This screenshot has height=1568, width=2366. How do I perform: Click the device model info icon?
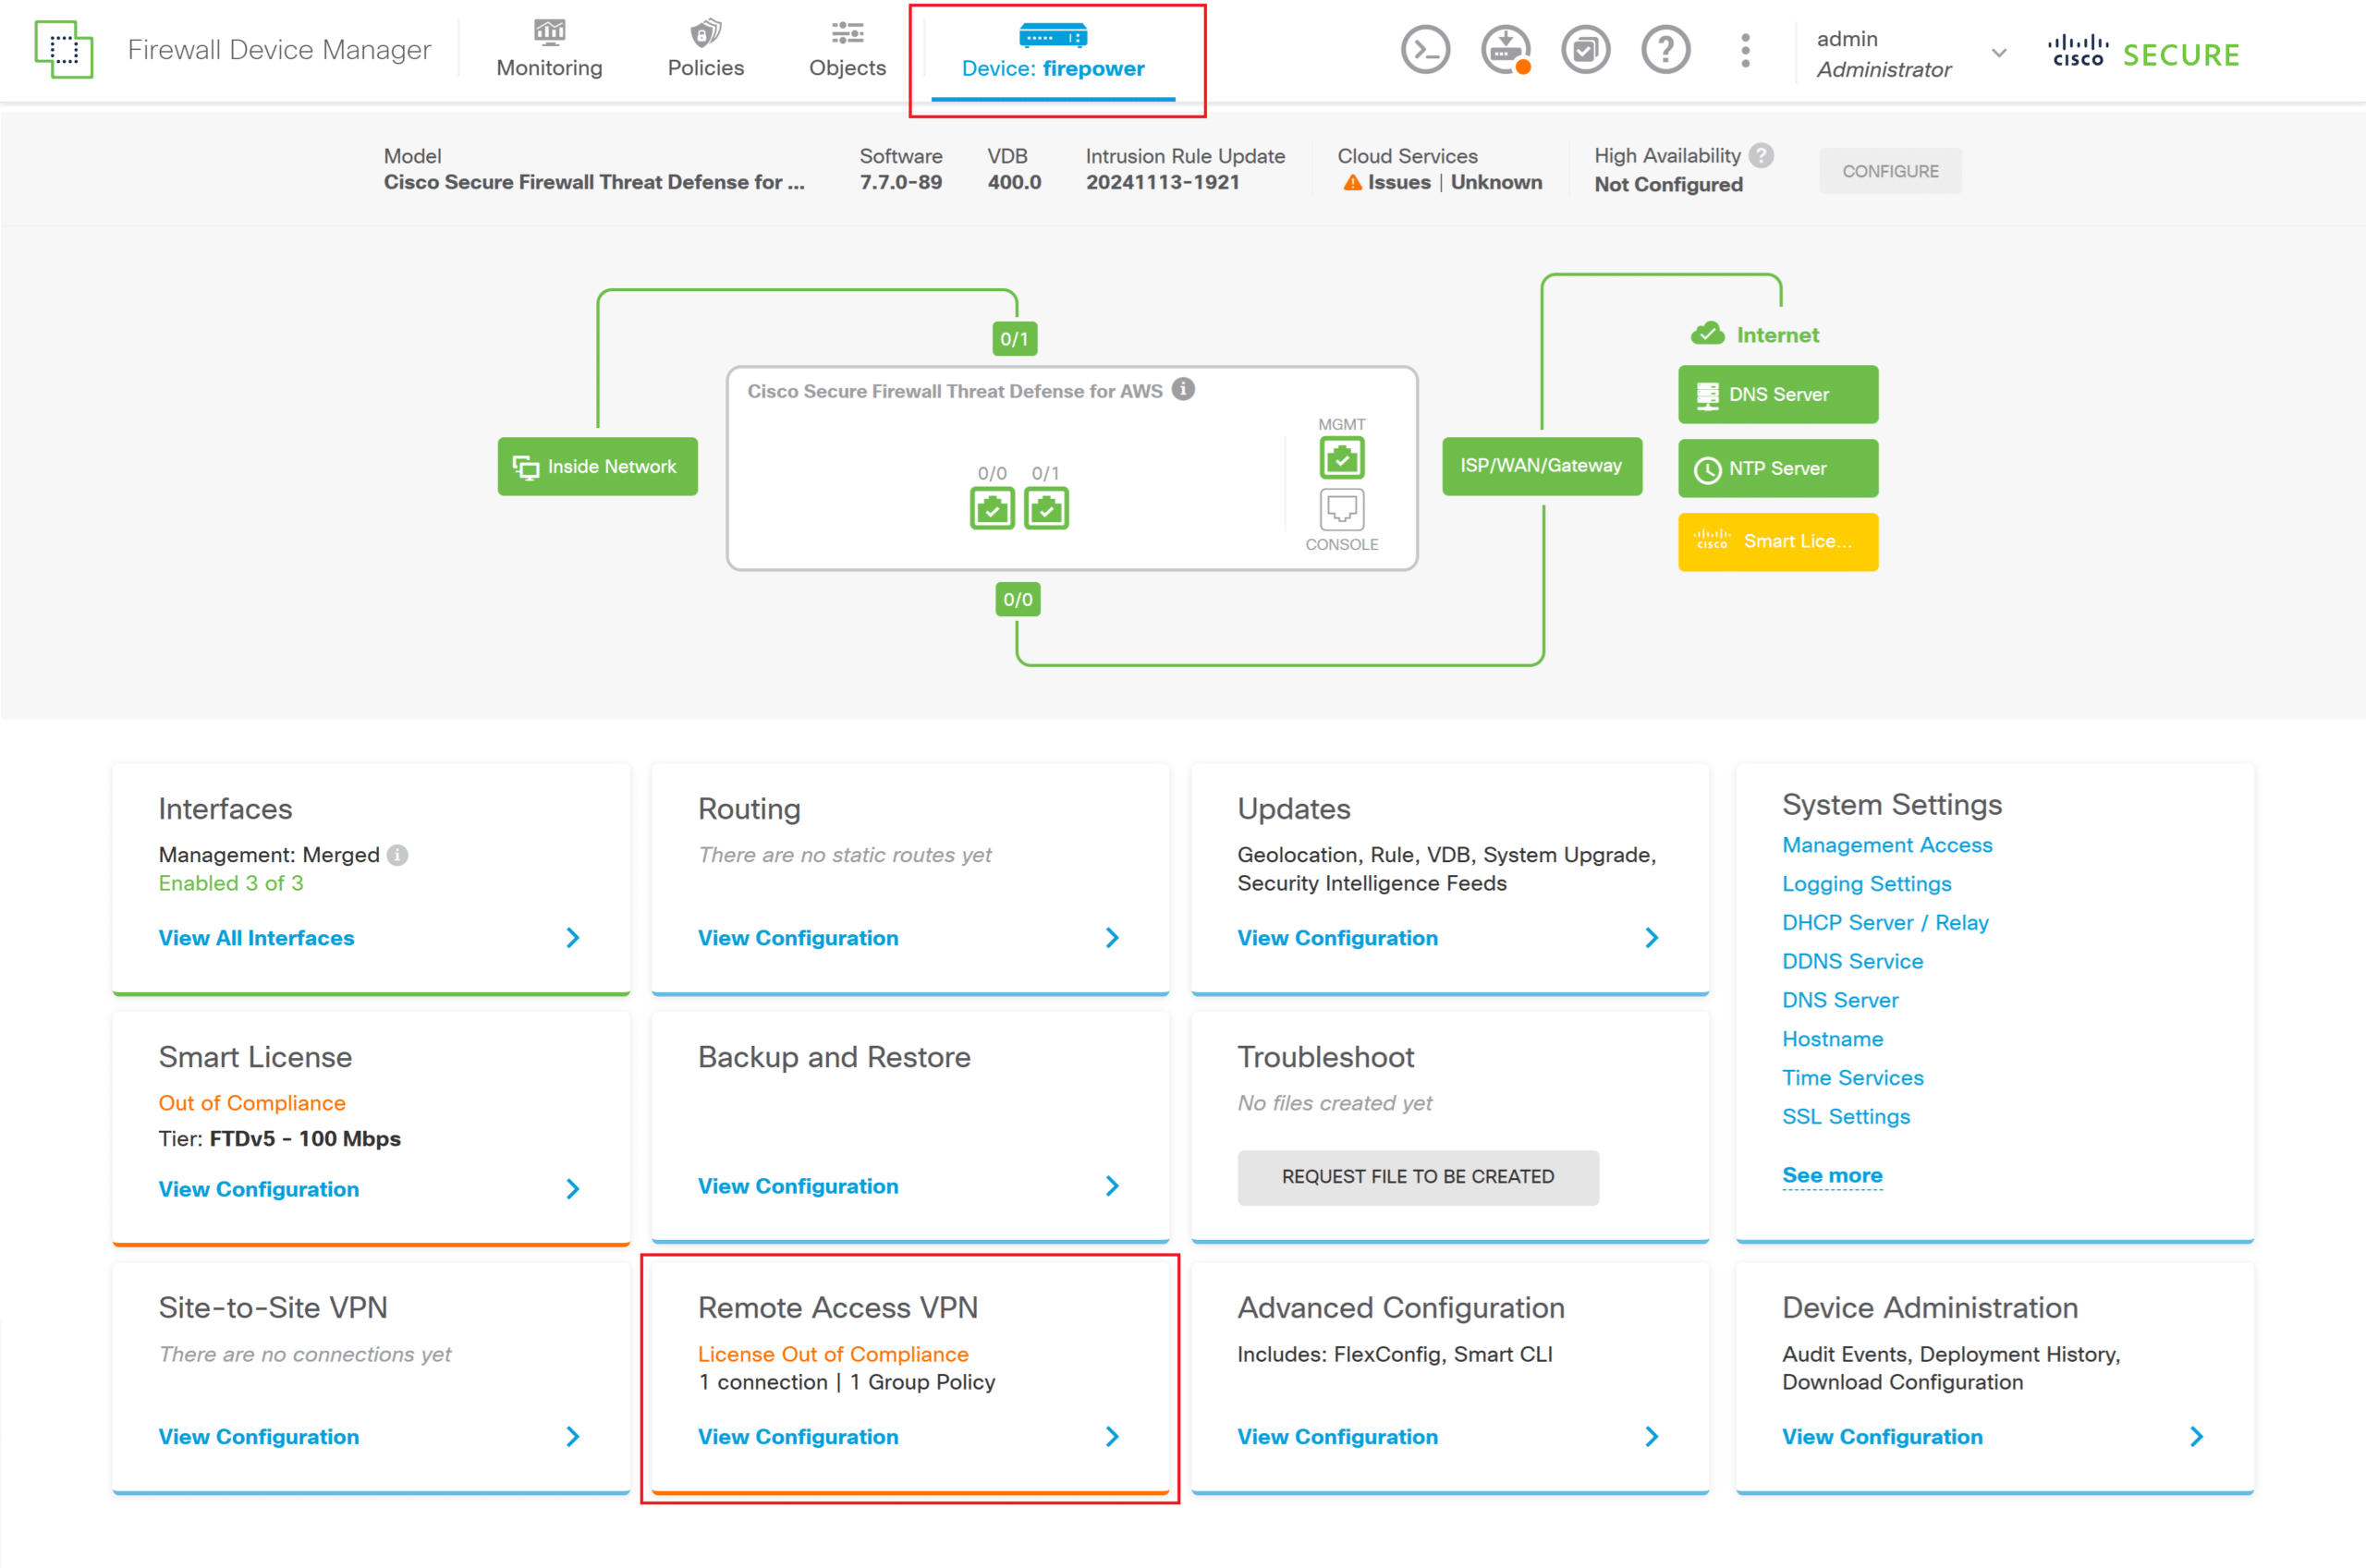1183,389
